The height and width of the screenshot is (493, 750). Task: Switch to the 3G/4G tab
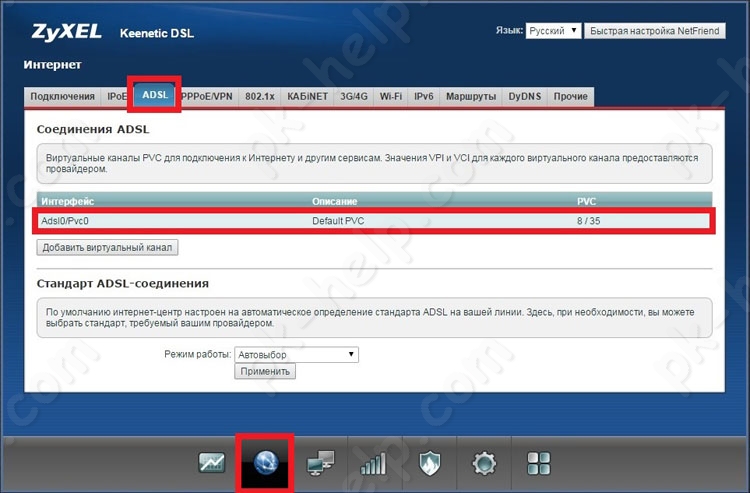click(x=354, y=97)
